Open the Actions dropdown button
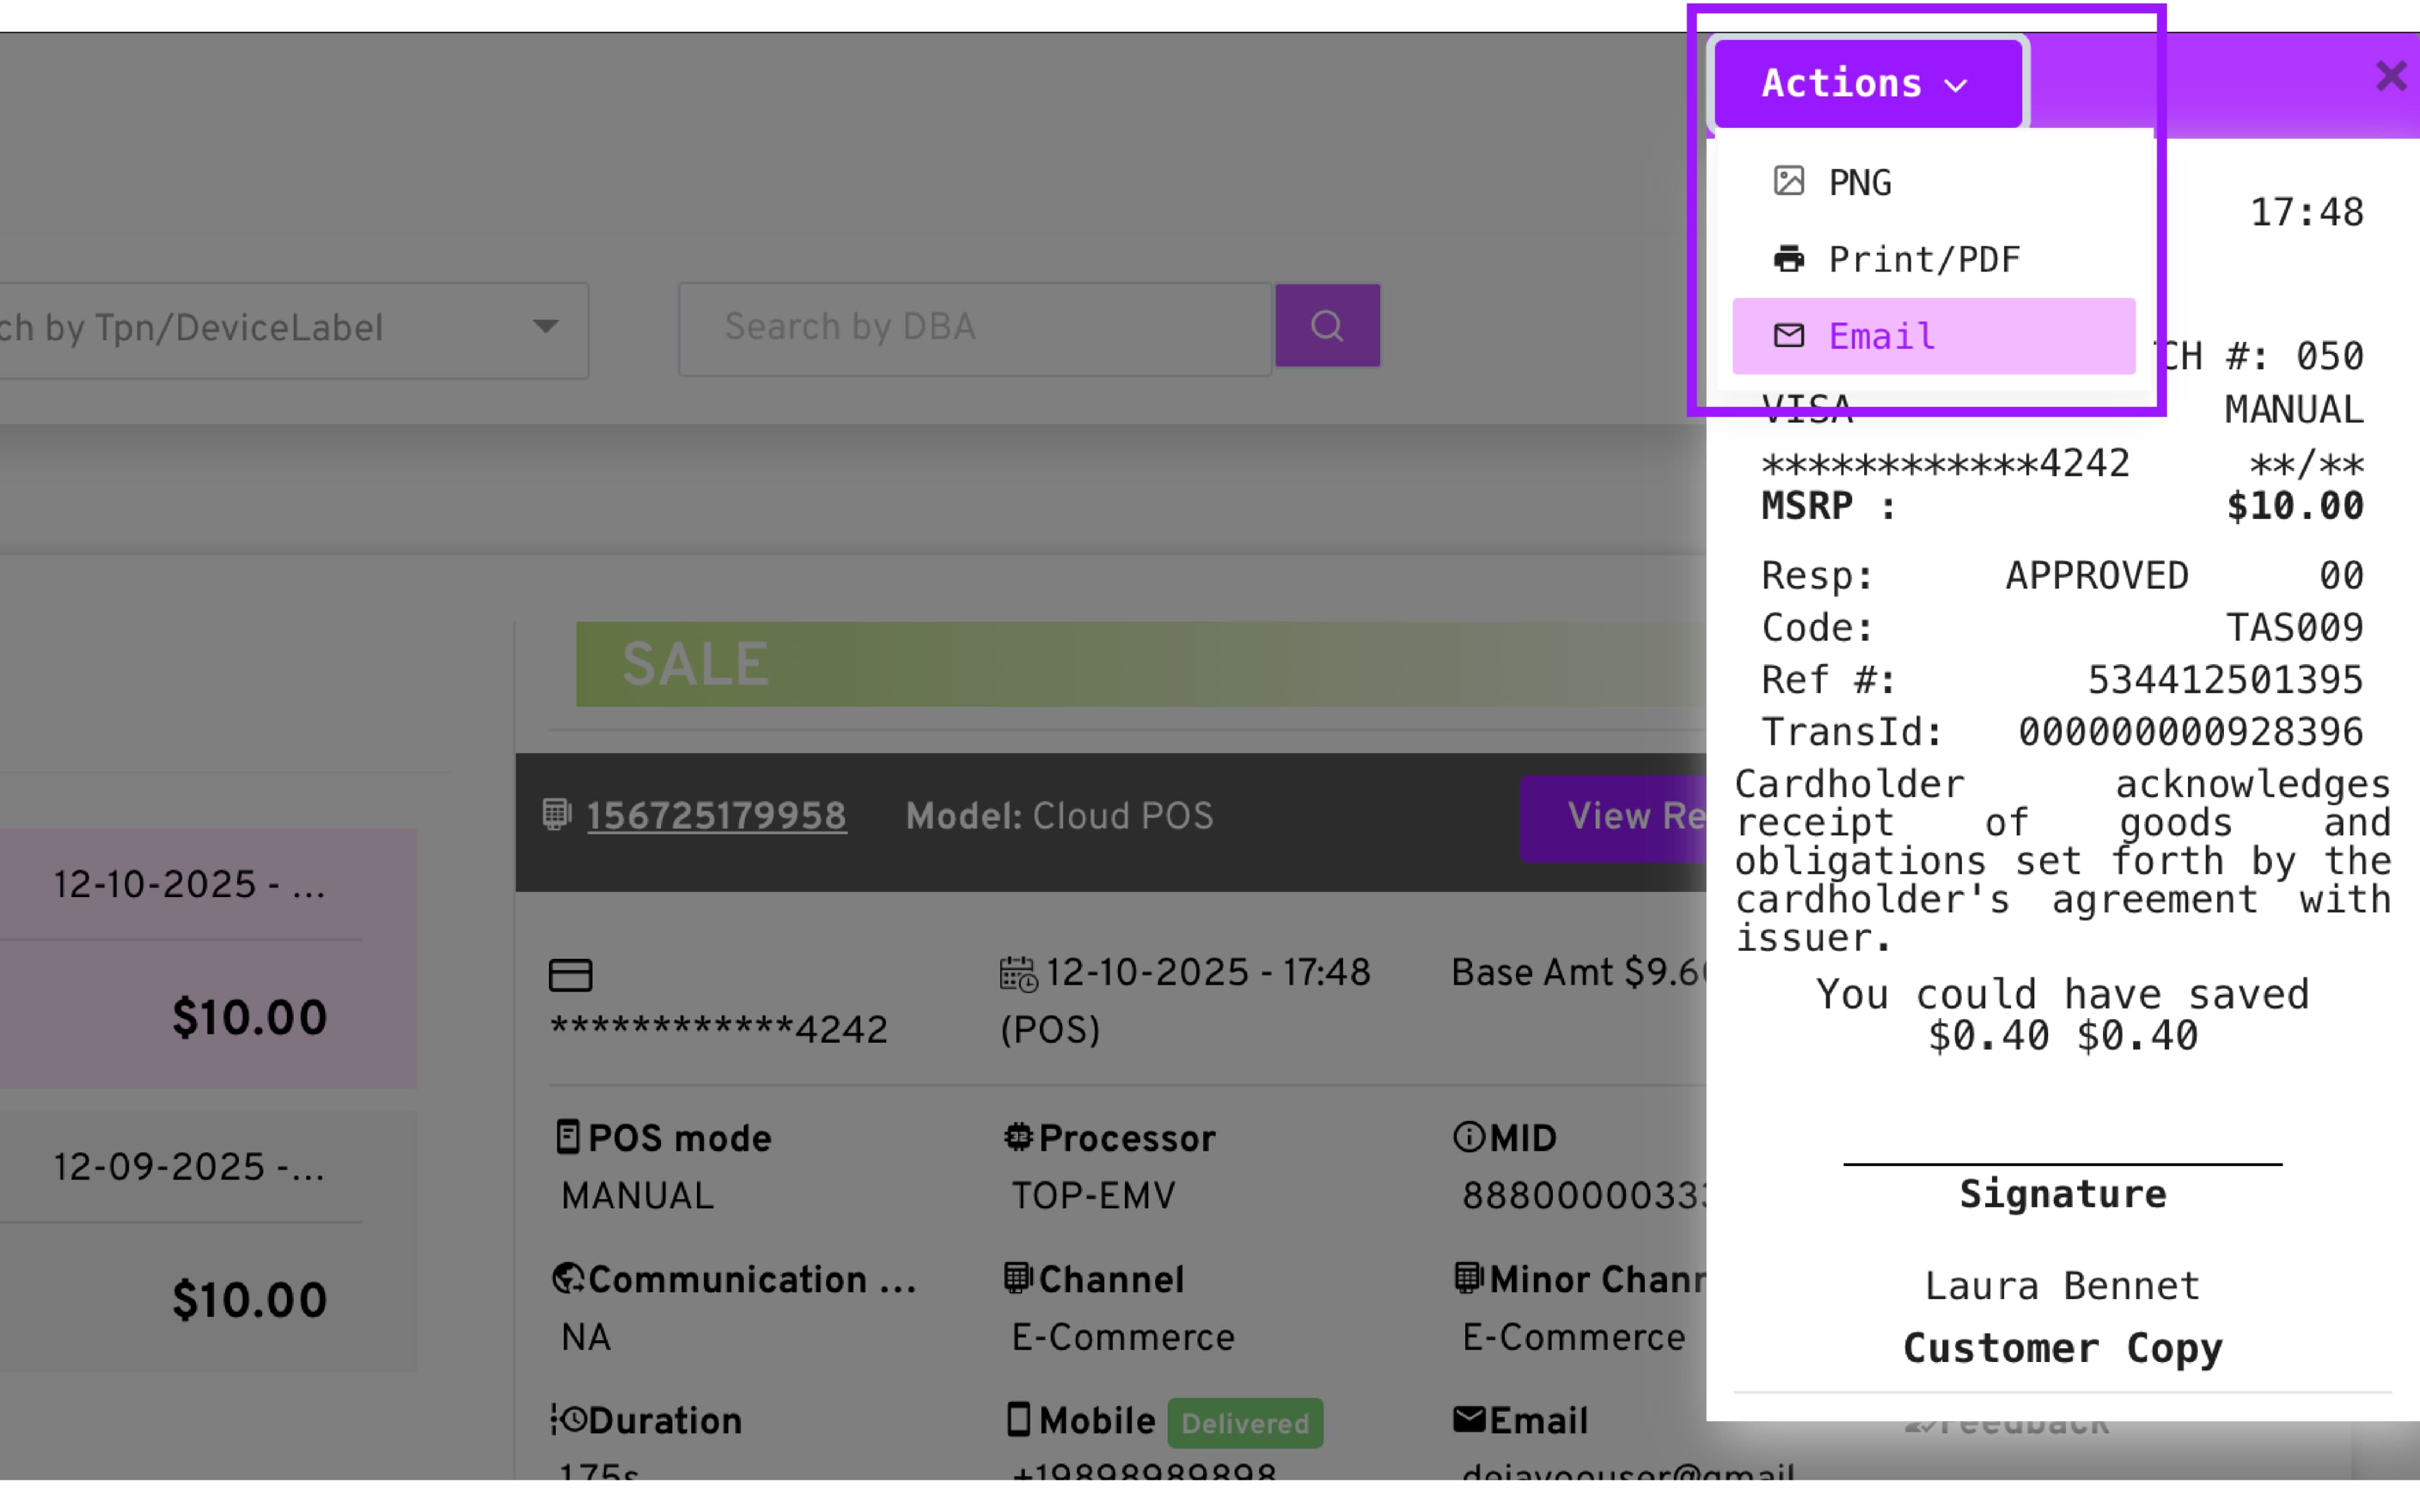Screen dimensions: 2420x1512 pyautogui.click(x=1866, y=83)
